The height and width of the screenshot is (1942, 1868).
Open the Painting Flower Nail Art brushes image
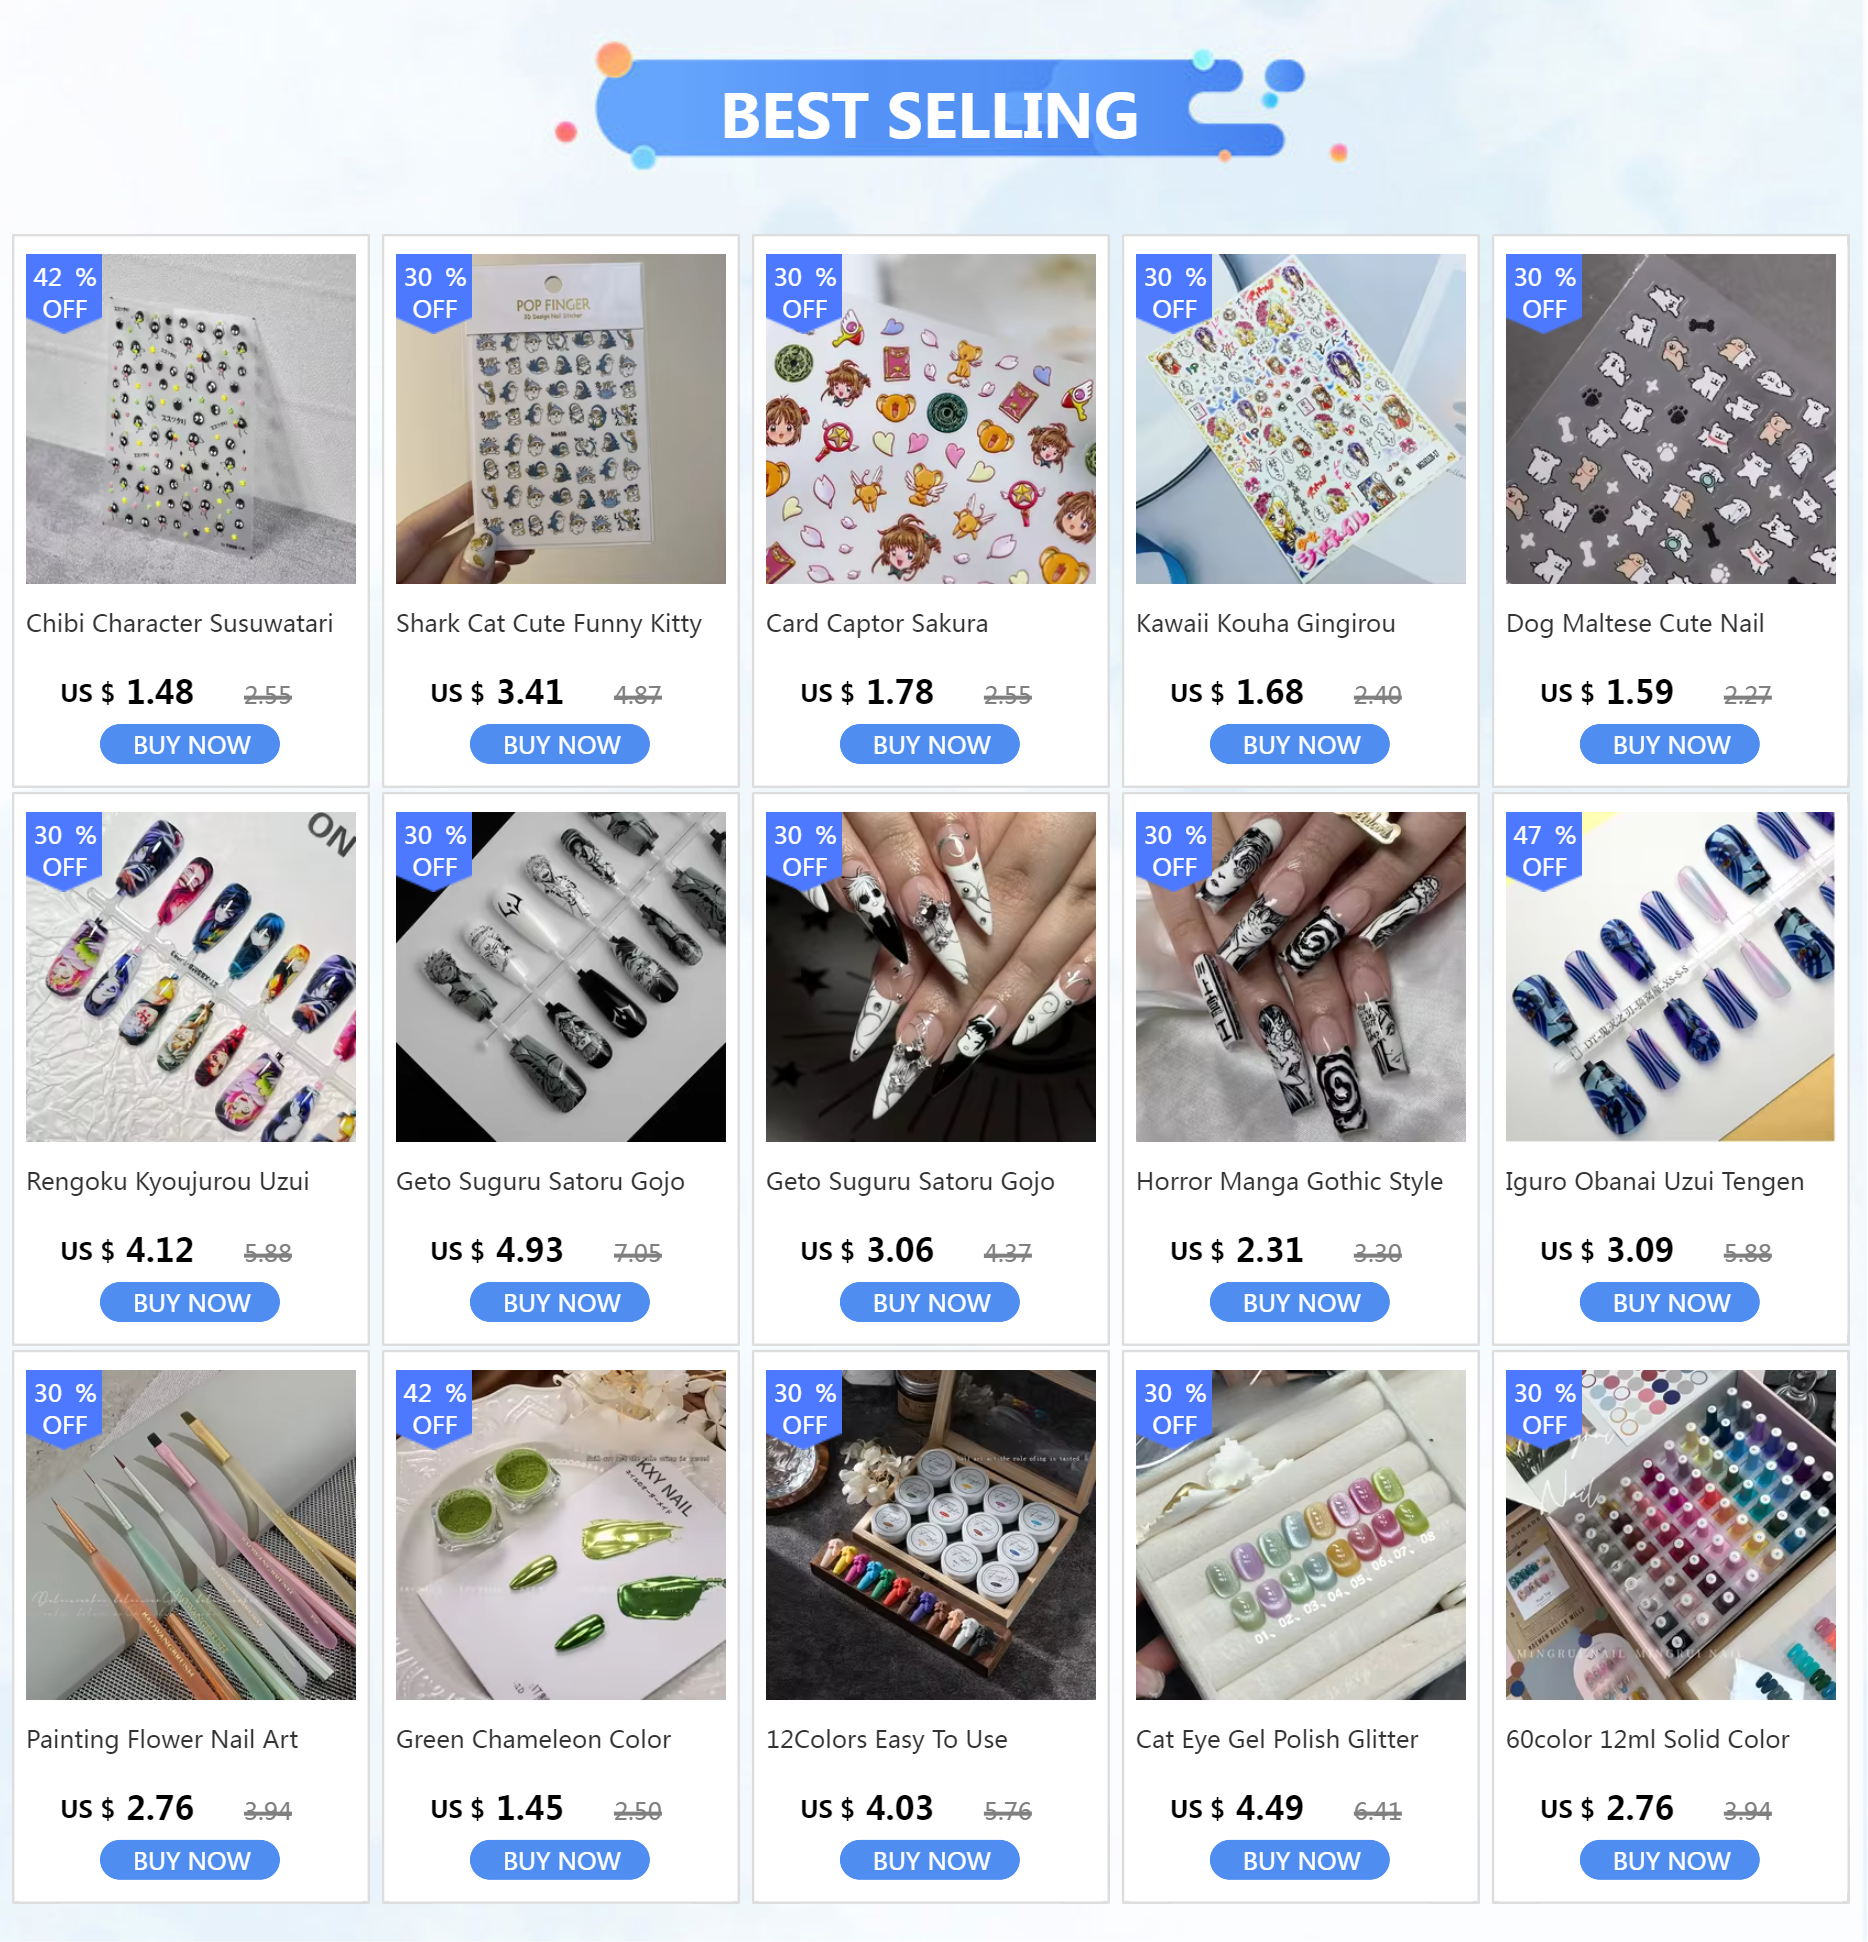coord(191,1535)
